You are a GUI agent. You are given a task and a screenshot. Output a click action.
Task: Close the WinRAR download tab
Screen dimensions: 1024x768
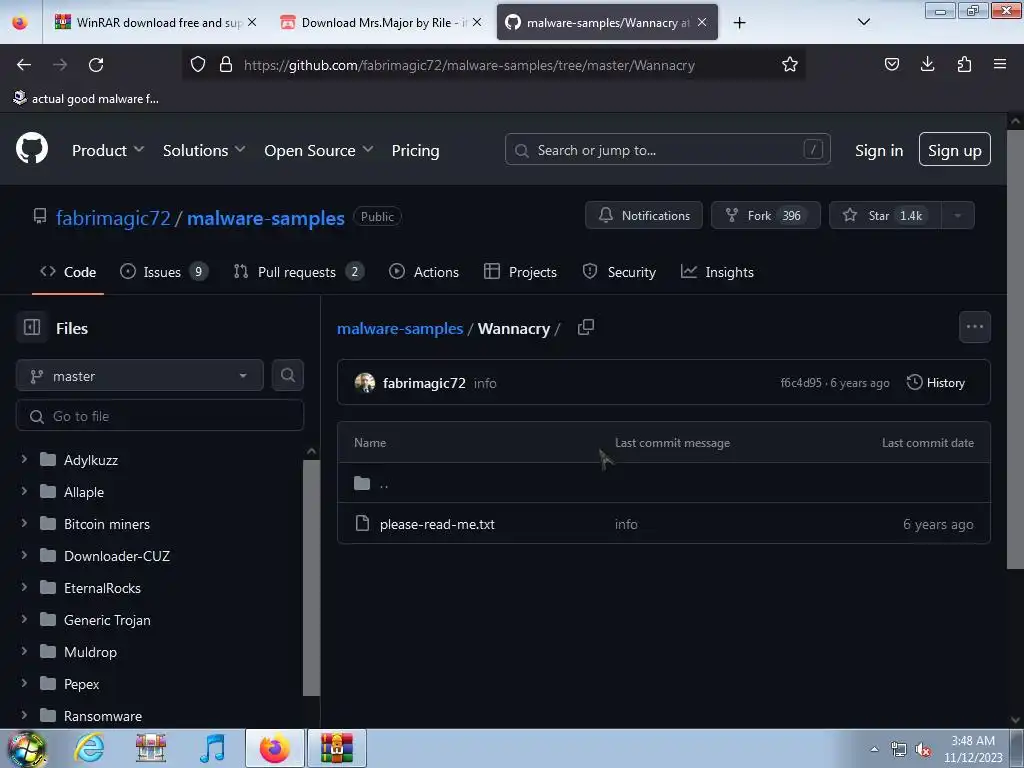[x=252, y=22]
